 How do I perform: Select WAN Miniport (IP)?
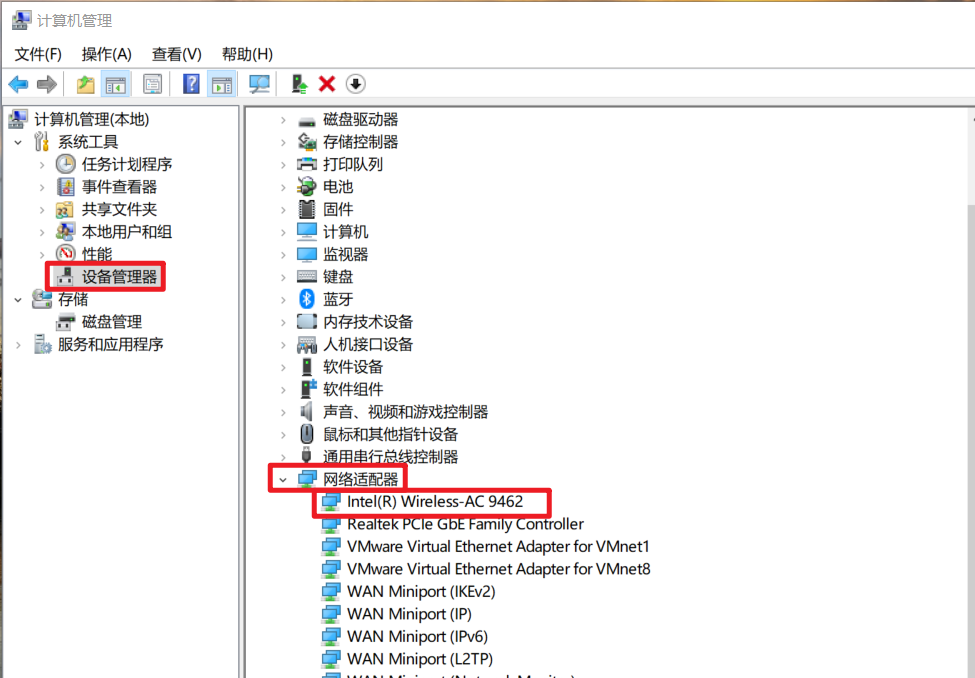click(x=409, y=613)
